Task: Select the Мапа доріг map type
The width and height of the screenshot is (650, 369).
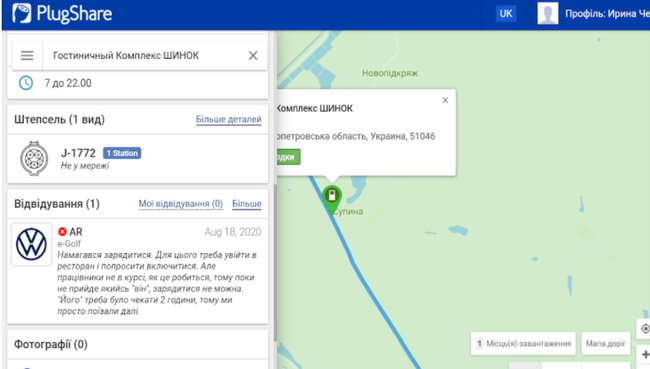Action: 605,343
